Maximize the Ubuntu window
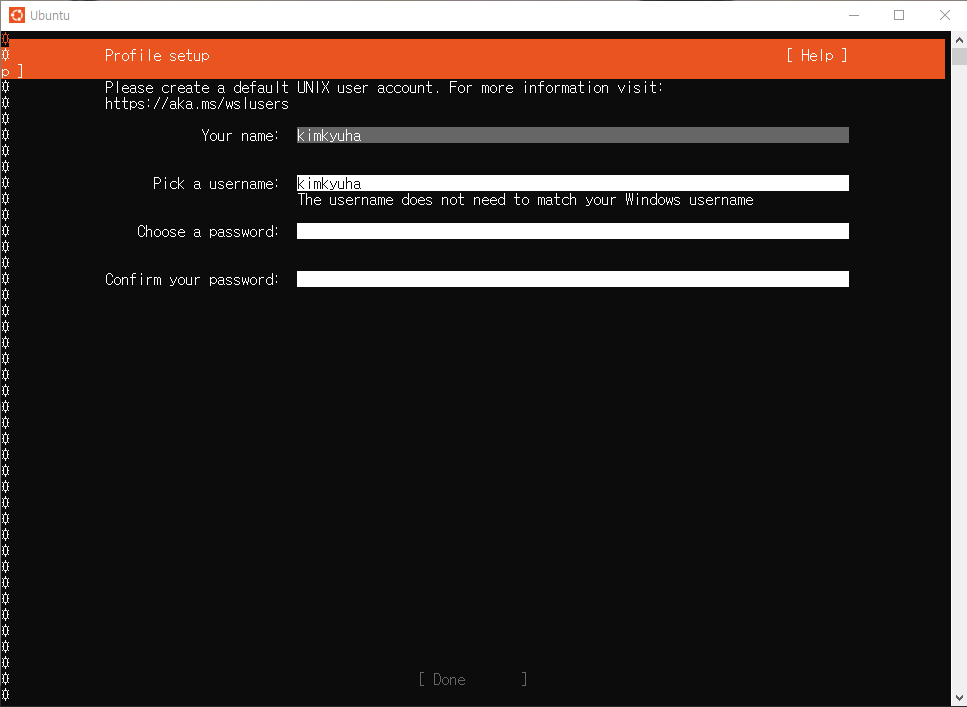967x707 pixels. coord(899,15)
